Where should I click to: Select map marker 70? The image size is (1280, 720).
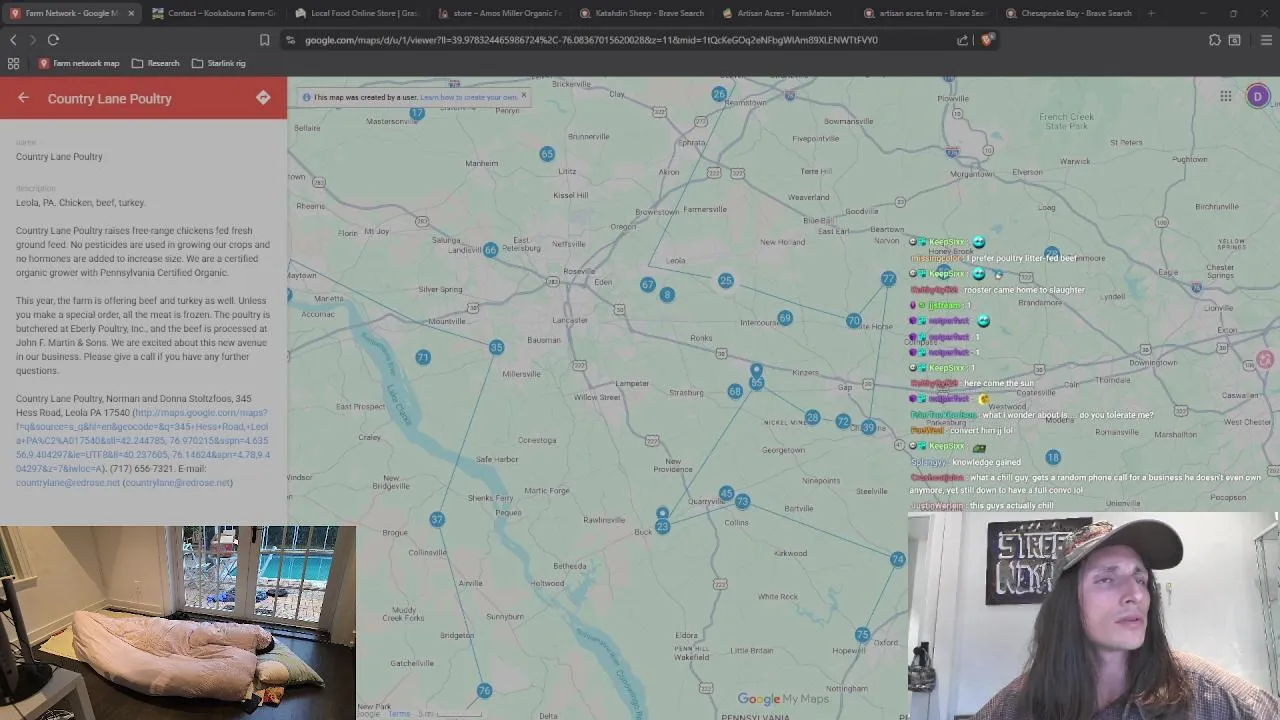click(x=853, y=321)
